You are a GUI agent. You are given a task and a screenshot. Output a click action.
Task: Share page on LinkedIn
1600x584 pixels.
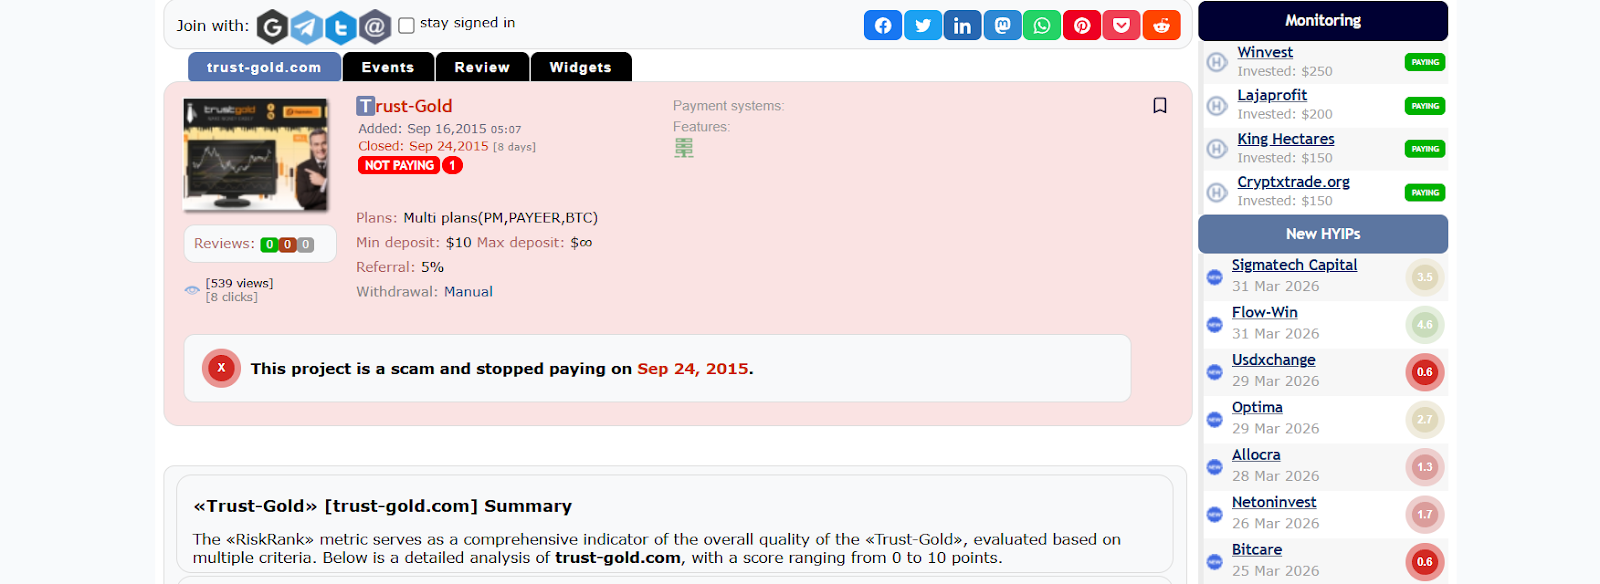[x=962, y=25]
